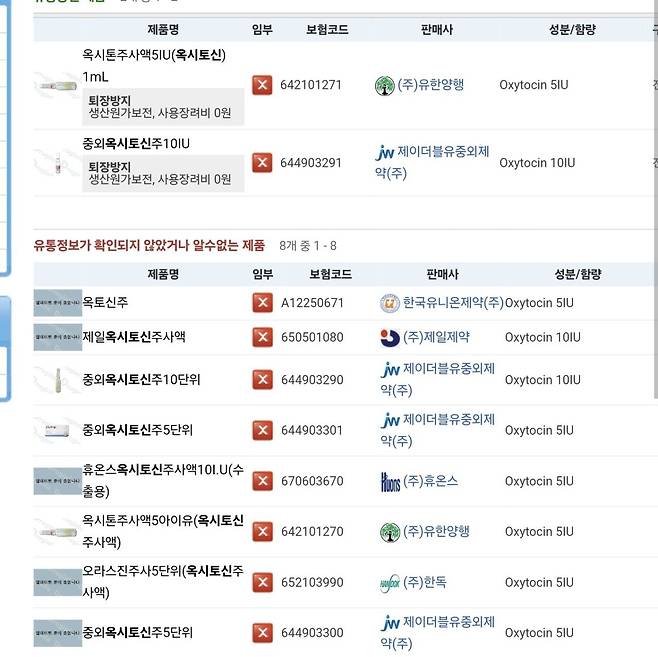
Task: Click red X icon for 중외옥시토신주10IU row
Action: click(262, 163)
